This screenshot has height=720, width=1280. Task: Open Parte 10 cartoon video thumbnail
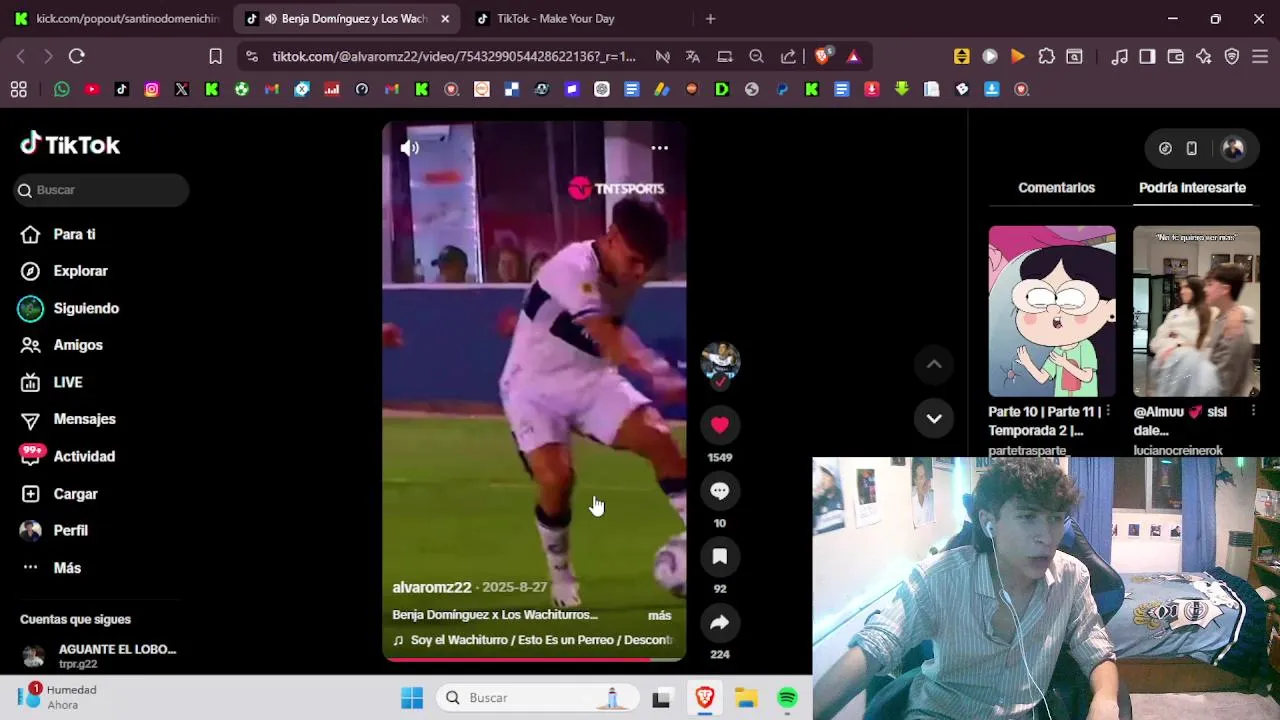pyautogui.click(x=1052, y=311)
